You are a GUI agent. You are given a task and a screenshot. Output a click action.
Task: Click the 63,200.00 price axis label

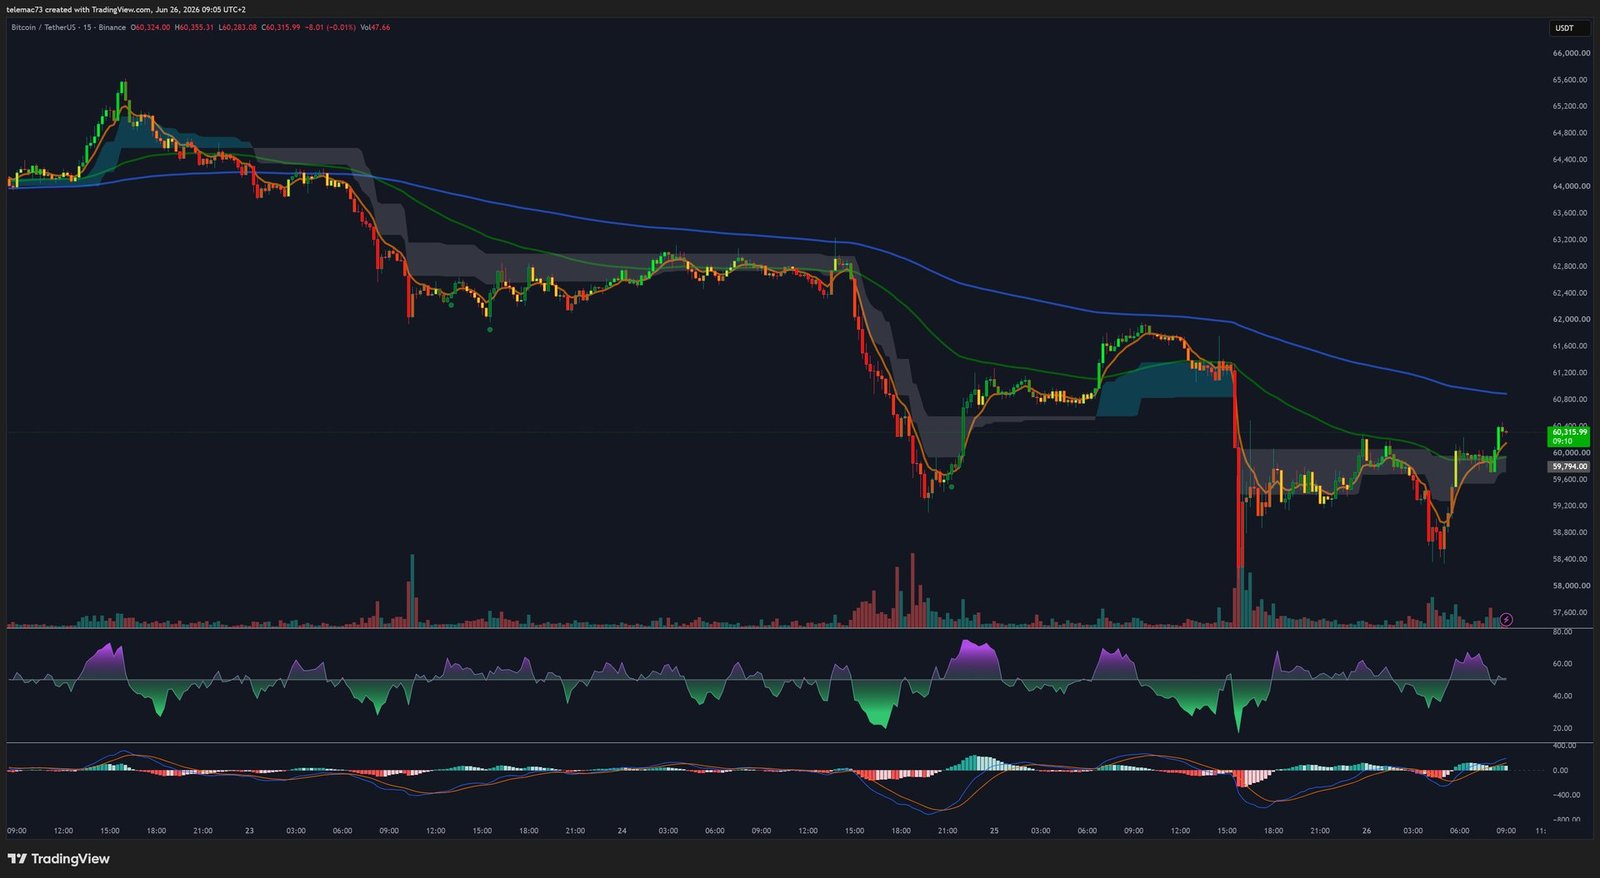point(1571,239)
